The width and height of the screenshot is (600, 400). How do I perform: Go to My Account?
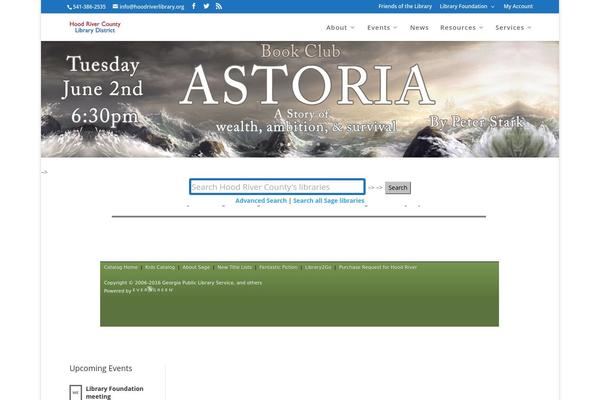click(x=518, y=6)
